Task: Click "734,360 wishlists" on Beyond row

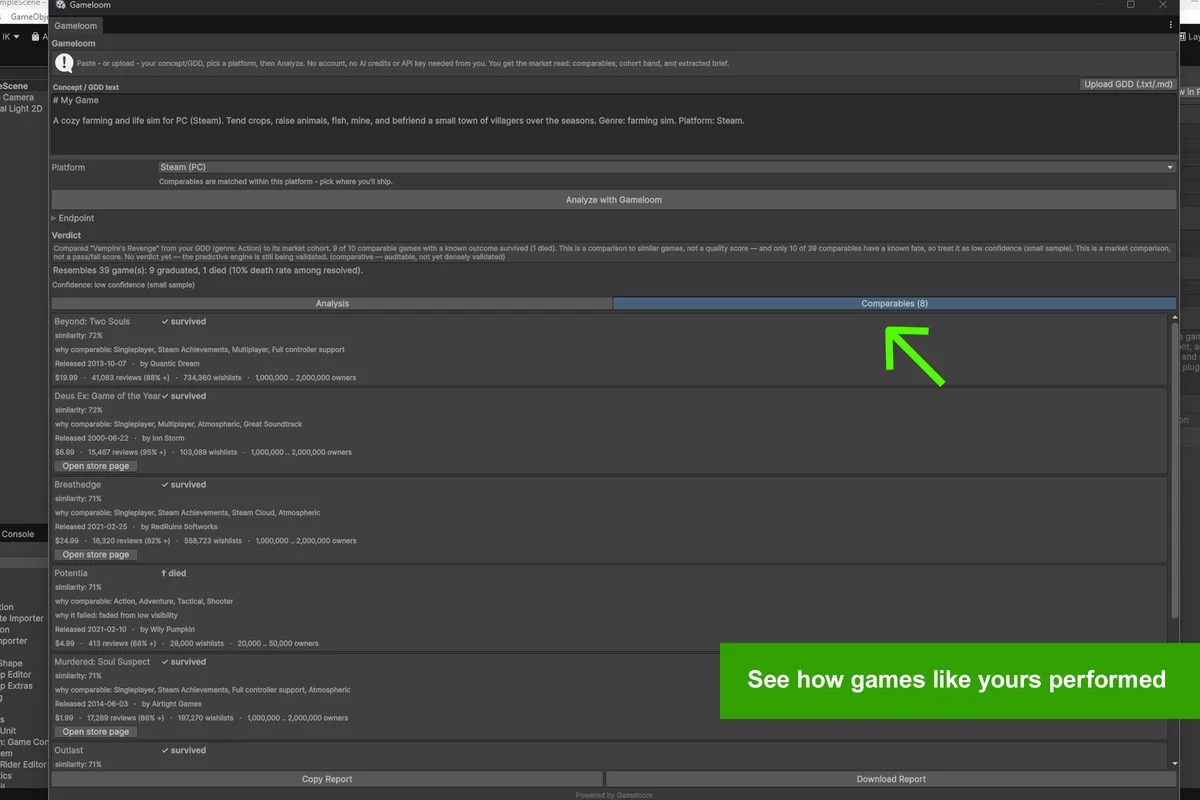Action: pyautogui.click(x=213, y=378)
